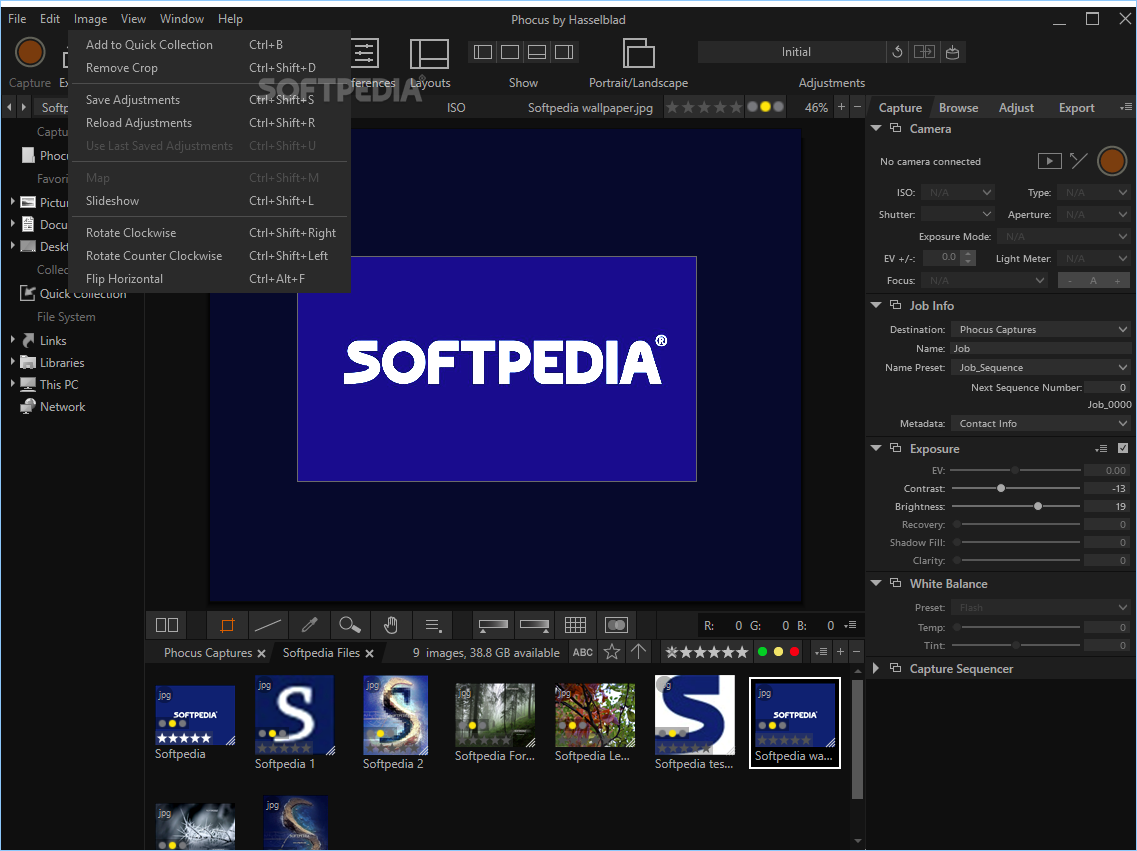
Task: Click the reset adjustments arrow next to Initial
Action: tap(897, 51)
